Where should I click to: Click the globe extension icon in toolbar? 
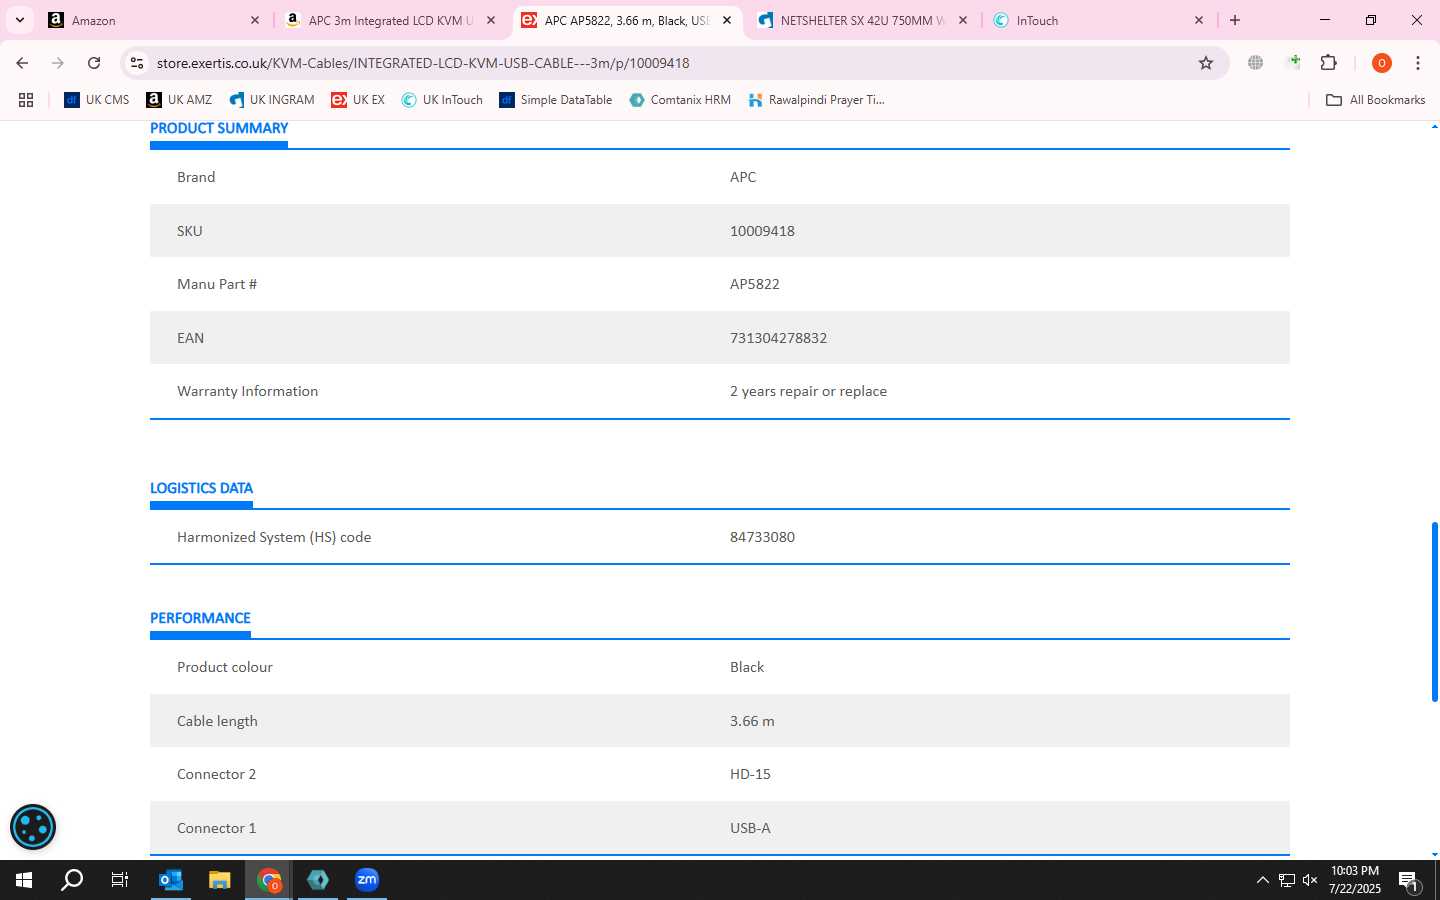click(x=1255, y=63)
